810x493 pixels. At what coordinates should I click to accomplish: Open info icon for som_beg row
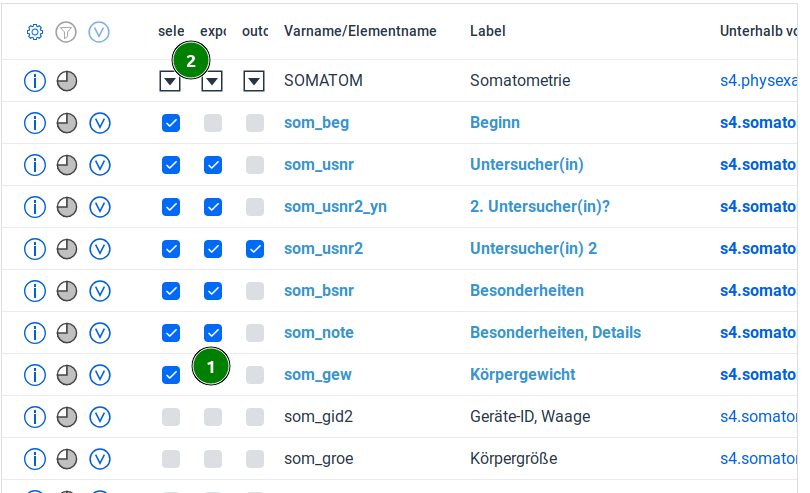[x=35, y=123]
